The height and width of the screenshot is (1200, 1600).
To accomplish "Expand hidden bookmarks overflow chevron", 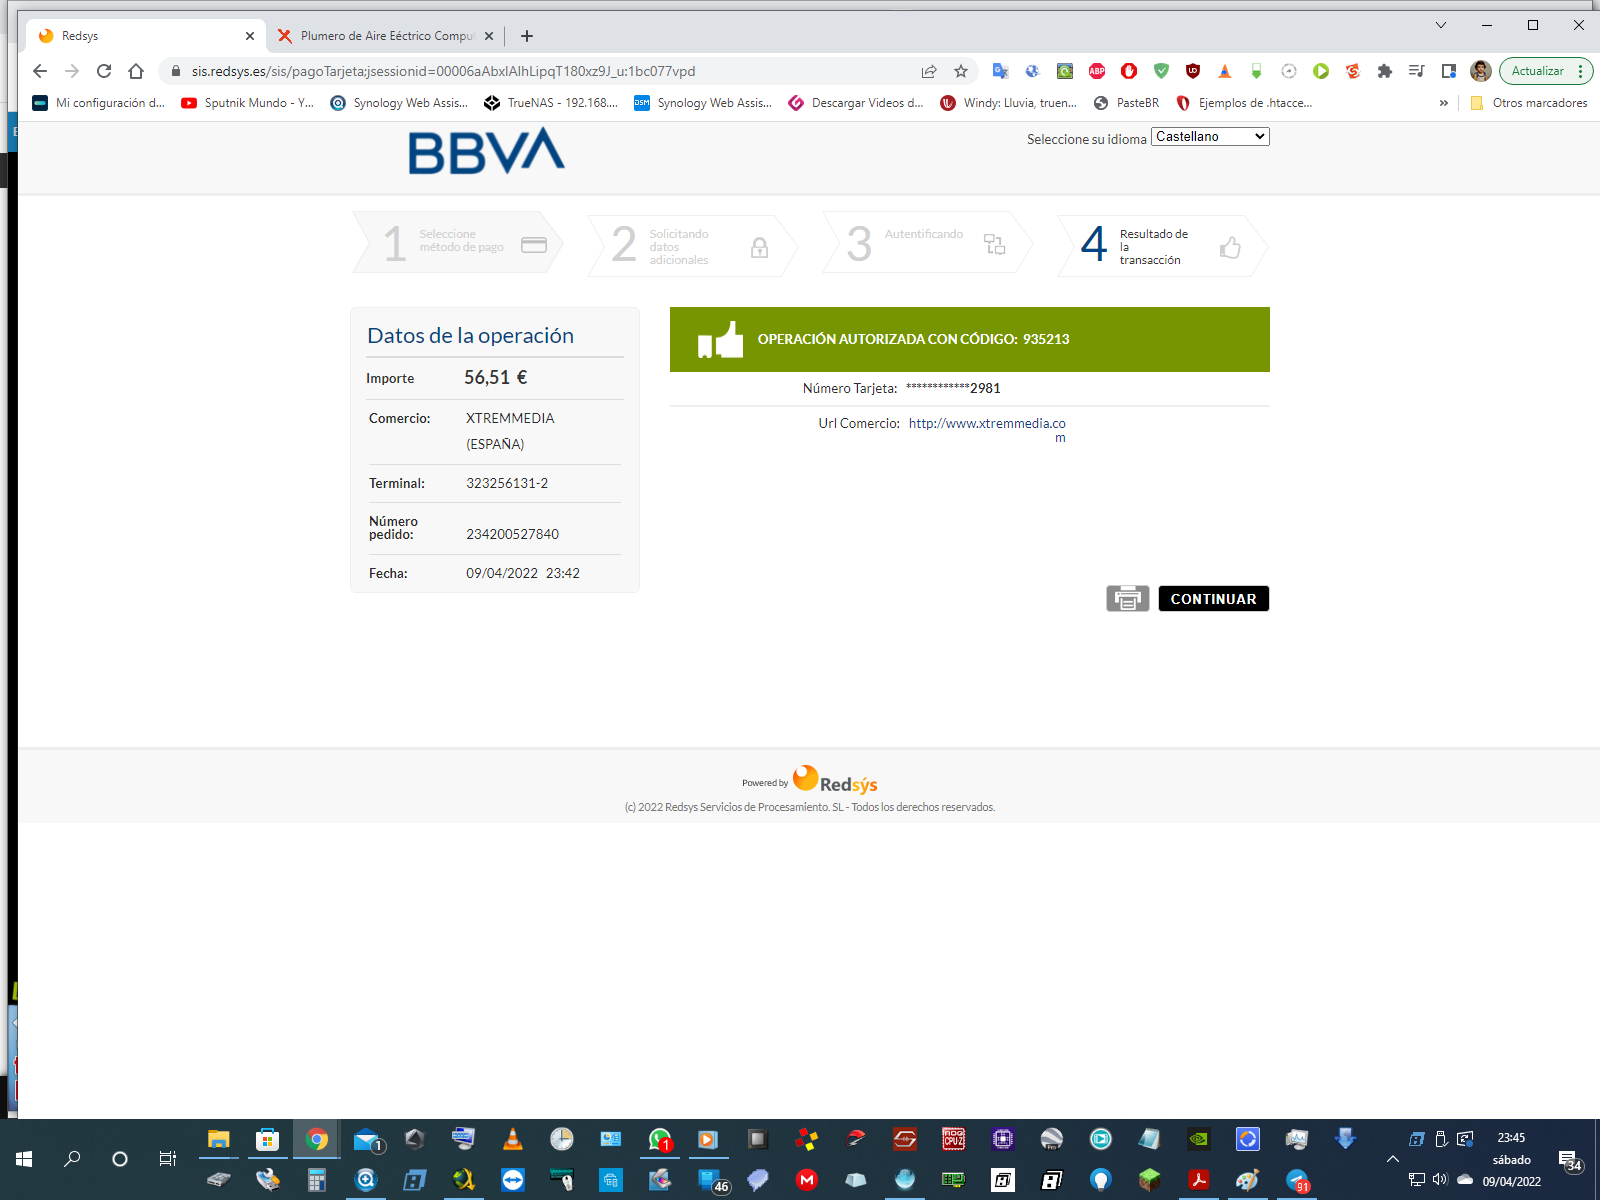I will point(1443,103).
